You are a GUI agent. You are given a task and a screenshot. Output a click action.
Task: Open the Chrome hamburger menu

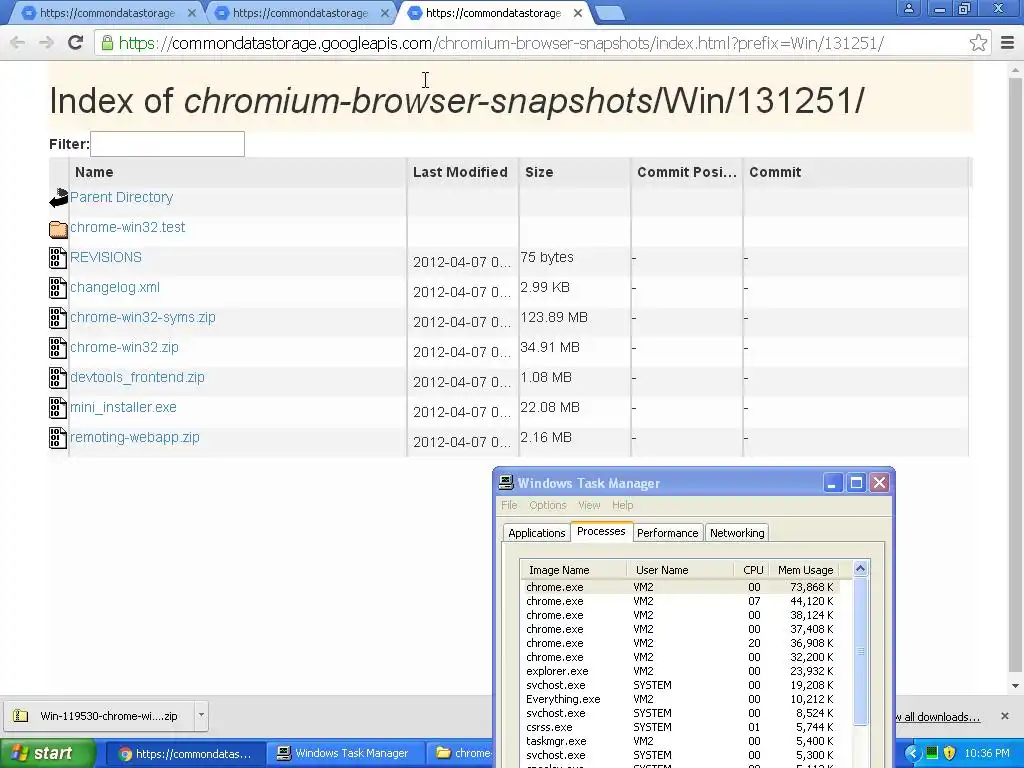point(1008,43)
